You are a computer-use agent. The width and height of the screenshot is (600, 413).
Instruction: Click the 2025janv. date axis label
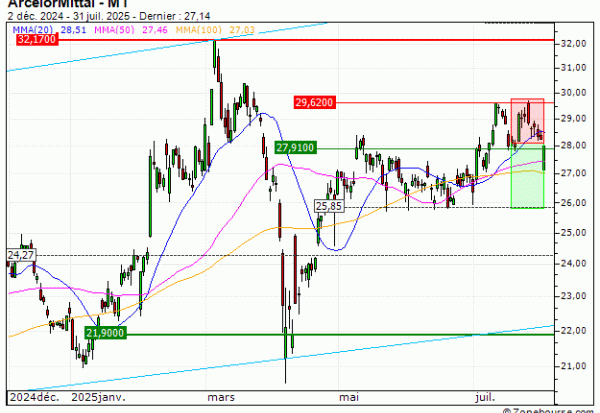pos(98,397)
